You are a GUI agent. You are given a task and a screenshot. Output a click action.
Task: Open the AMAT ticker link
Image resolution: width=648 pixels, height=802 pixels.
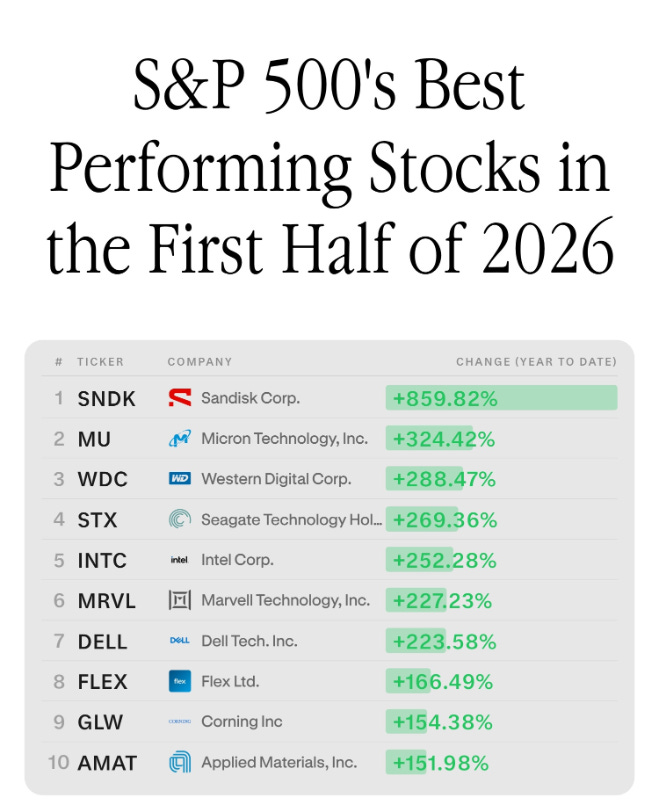click(x=107, y=763)
